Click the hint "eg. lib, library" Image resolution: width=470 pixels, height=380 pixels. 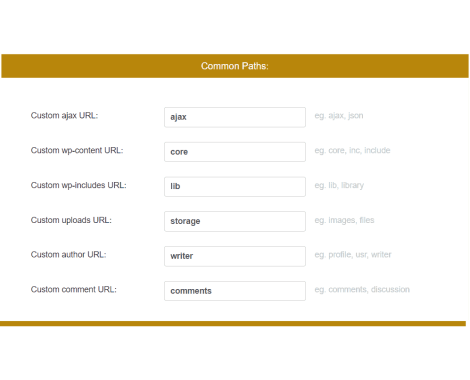tap(339, 185)
